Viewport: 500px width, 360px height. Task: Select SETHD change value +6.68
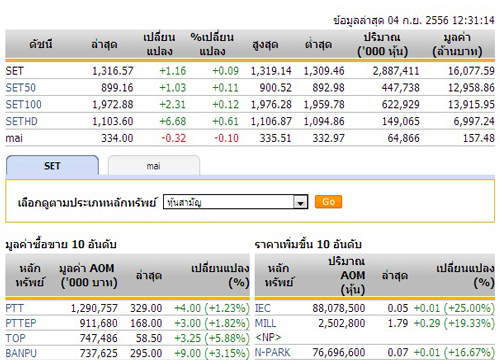coord(173,121)
